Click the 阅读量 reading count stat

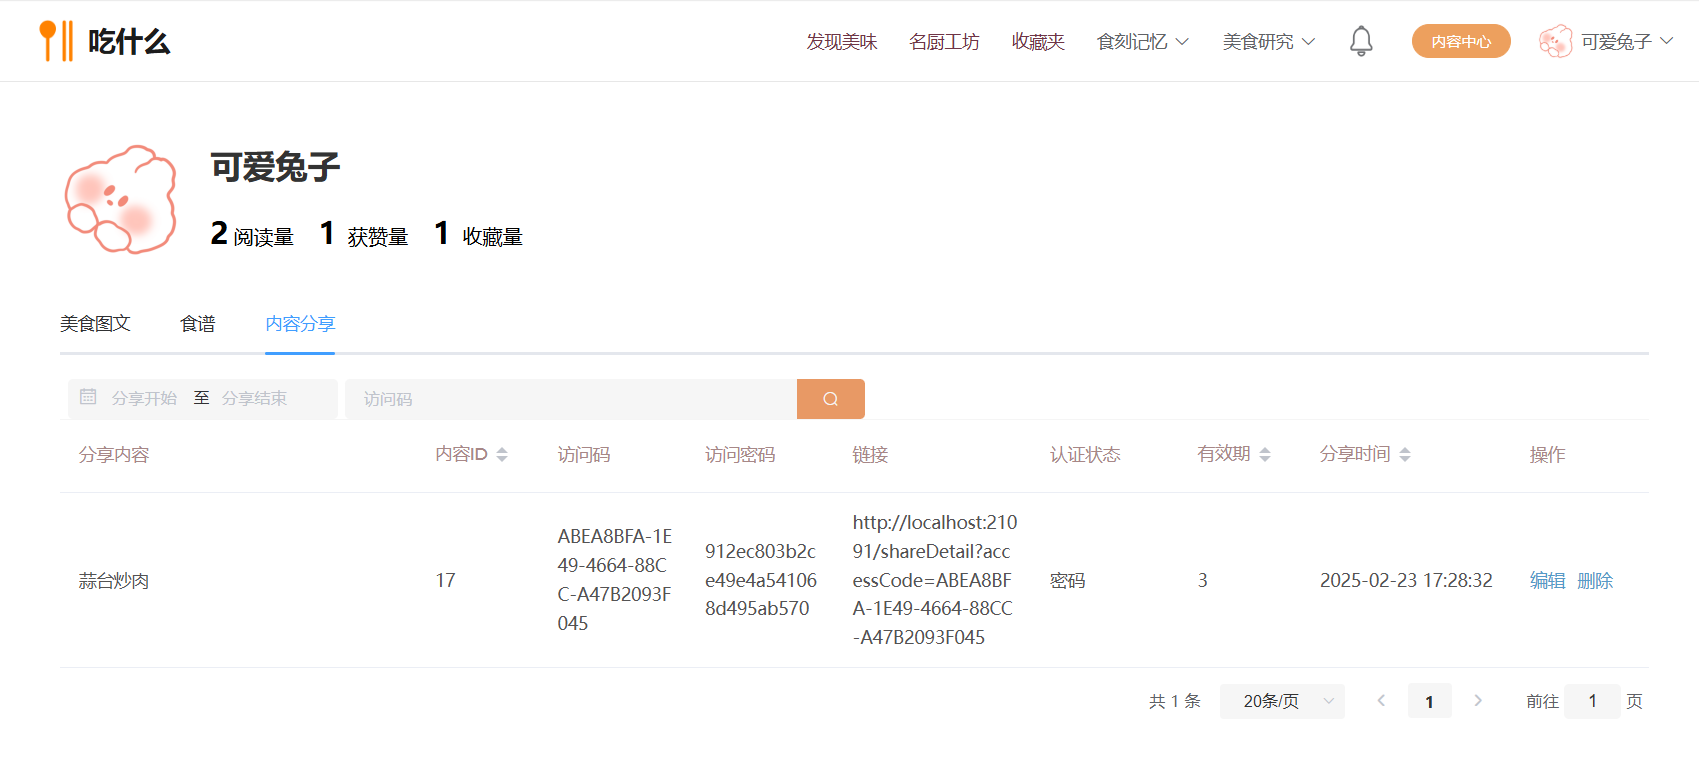252,234
